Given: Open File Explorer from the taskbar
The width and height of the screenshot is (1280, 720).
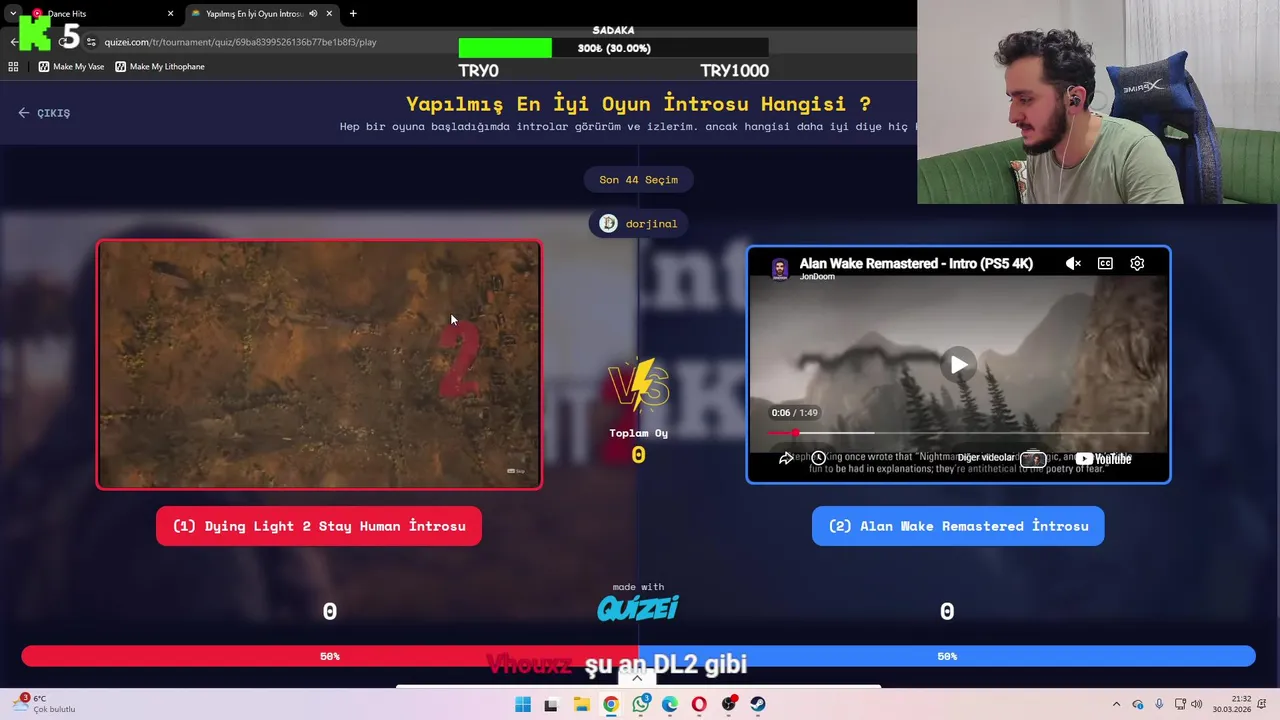Looking at the screenshot, I should point(581,705).
